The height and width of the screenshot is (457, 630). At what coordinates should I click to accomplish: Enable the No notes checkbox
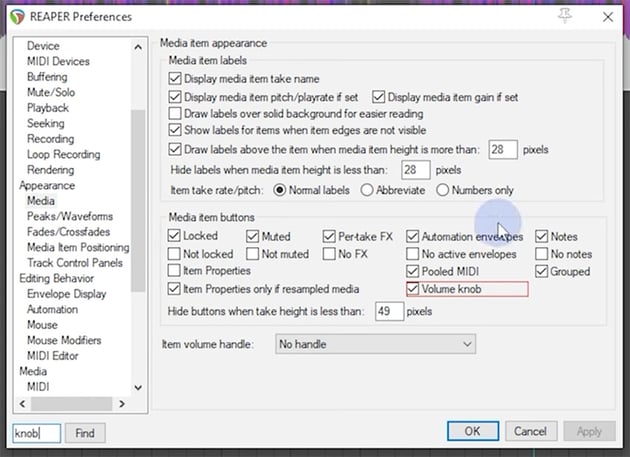coord(542,254)
